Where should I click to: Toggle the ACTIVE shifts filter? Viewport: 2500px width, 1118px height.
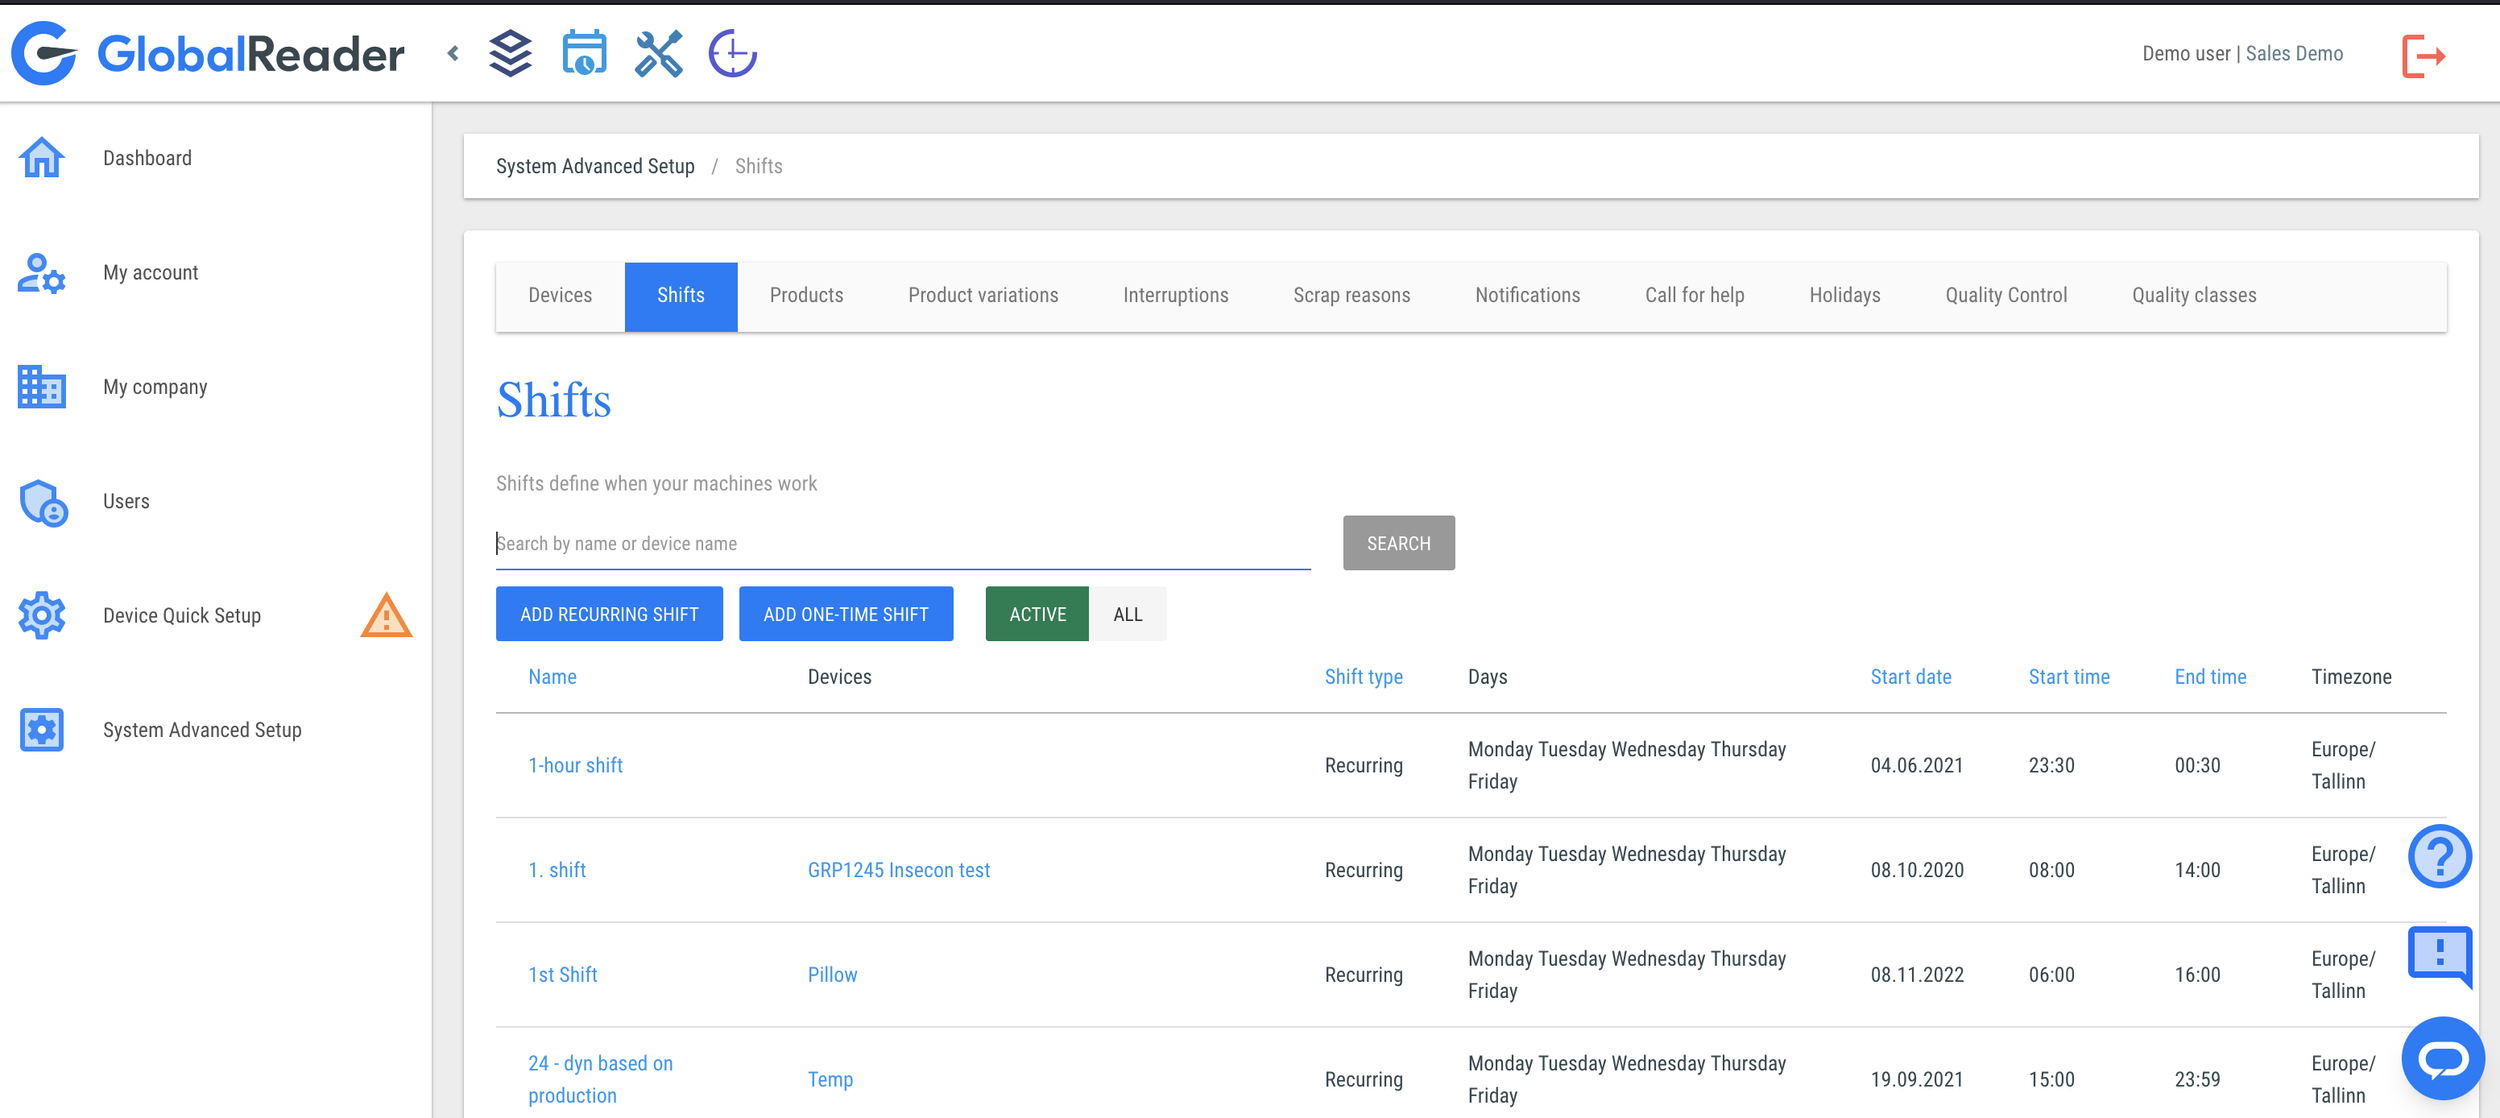tap(1036, 614)
